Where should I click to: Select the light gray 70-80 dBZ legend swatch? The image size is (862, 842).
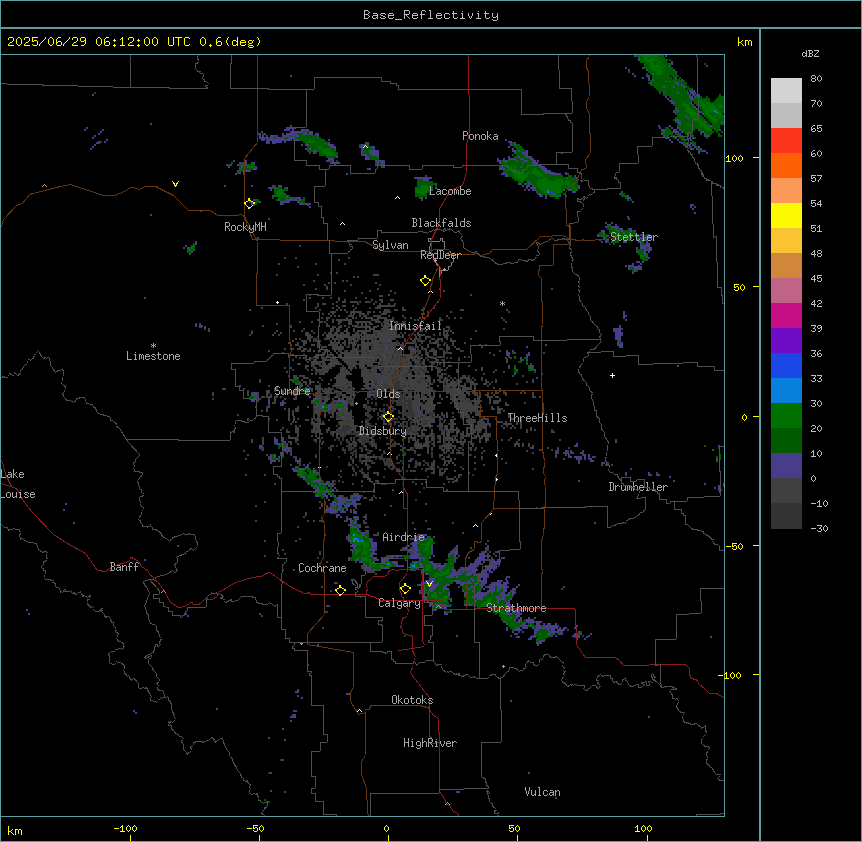point(786,91)
